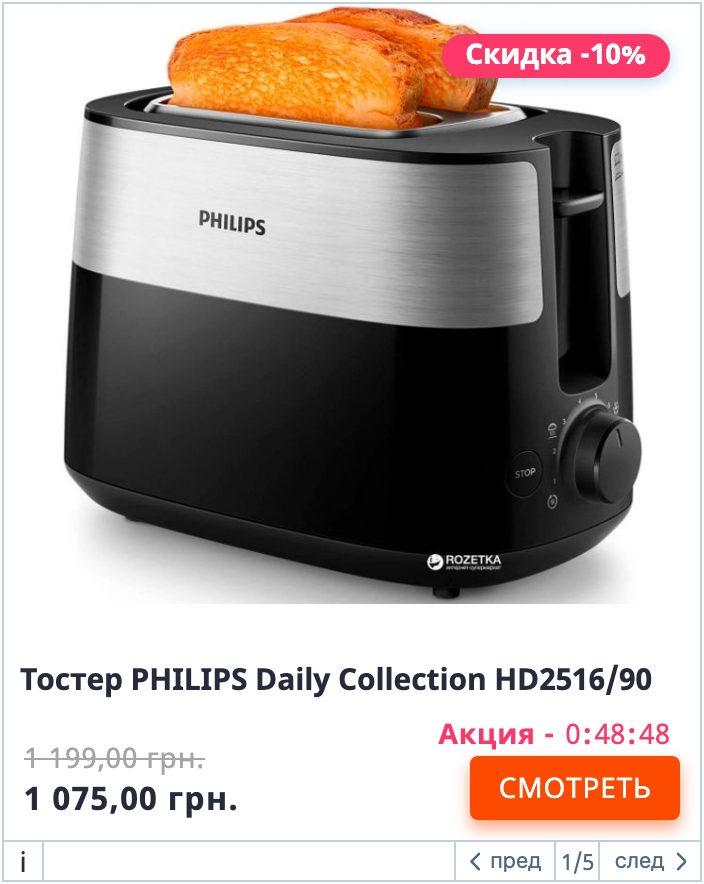This screenshot has height=884, width=704.
Task: Click the "Акция" countdown timer
Action: [x=554, y=734]
